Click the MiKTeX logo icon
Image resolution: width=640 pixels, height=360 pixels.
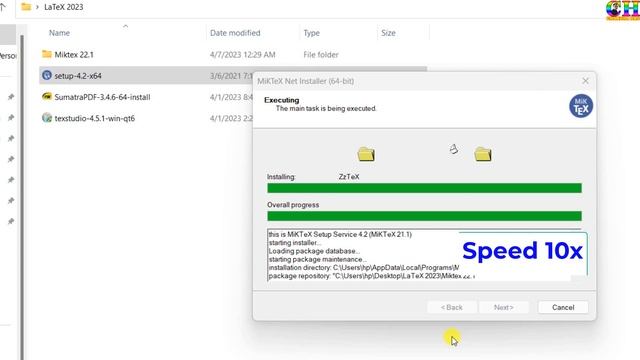[x=581, y=106]
